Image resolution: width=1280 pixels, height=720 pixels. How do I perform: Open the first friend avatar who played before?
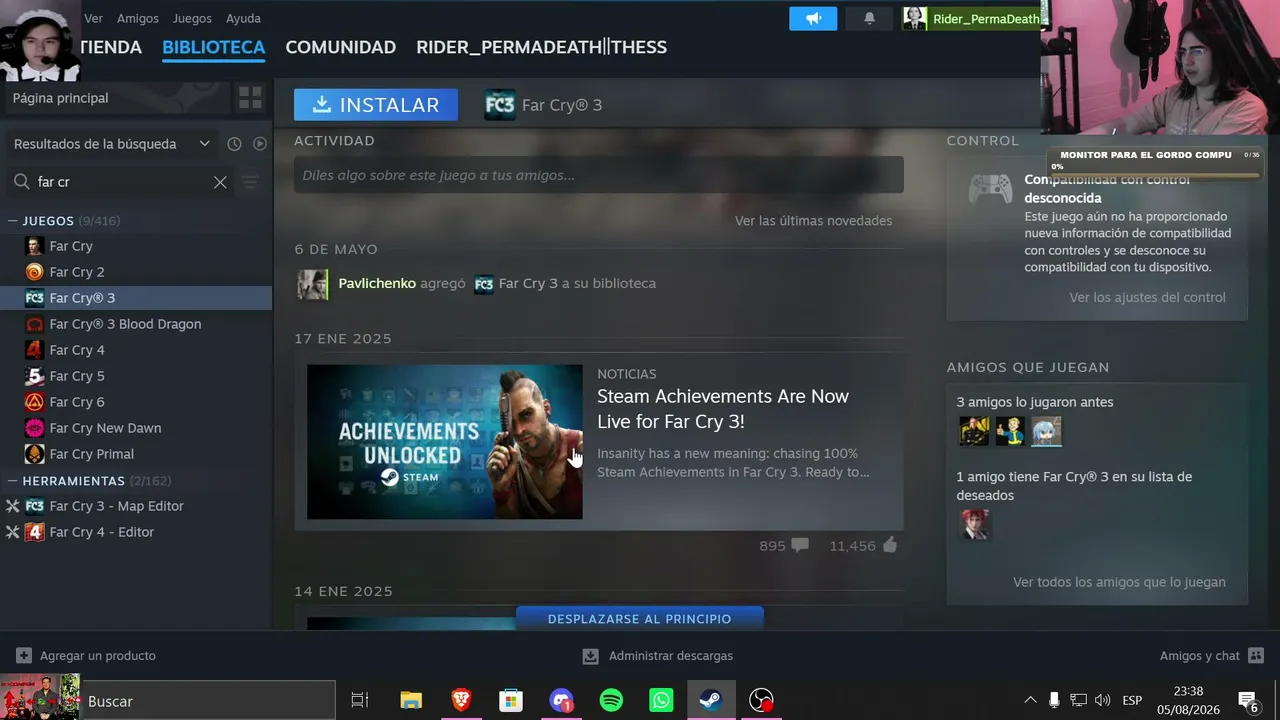(x=974, y=432)
